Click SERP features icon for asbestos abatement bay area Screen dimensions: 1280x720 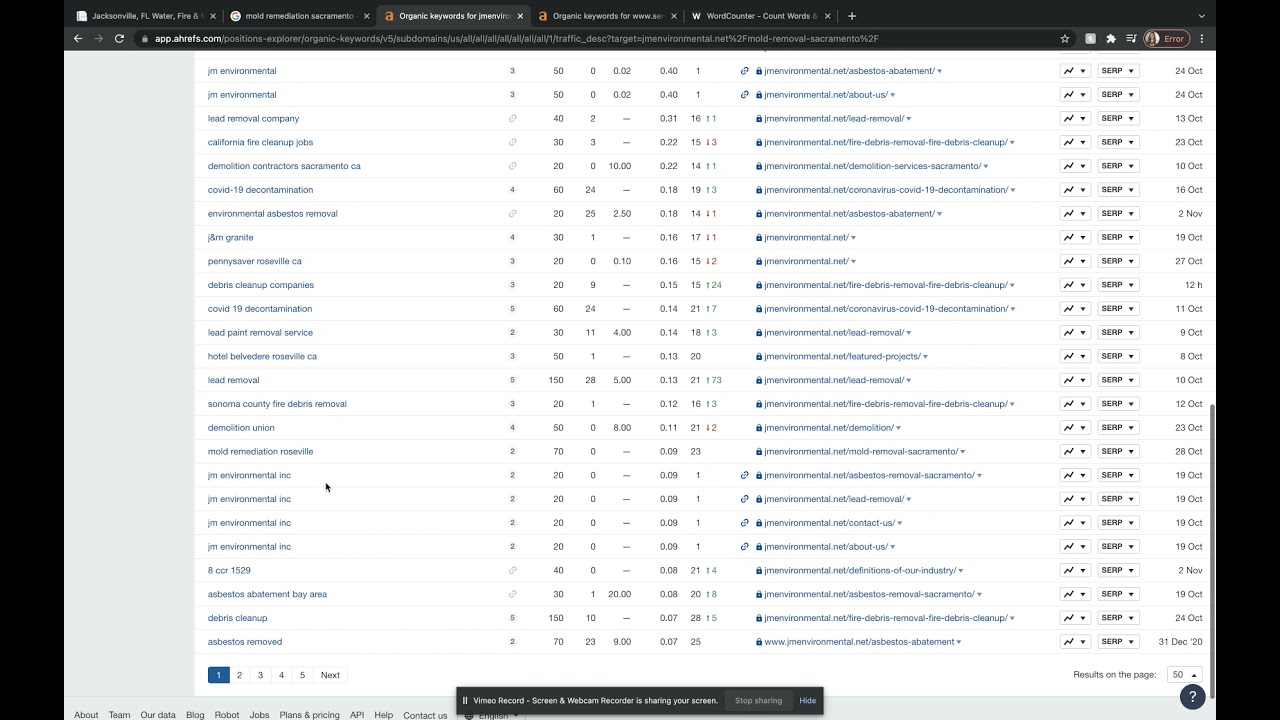[x=513, y=594]
